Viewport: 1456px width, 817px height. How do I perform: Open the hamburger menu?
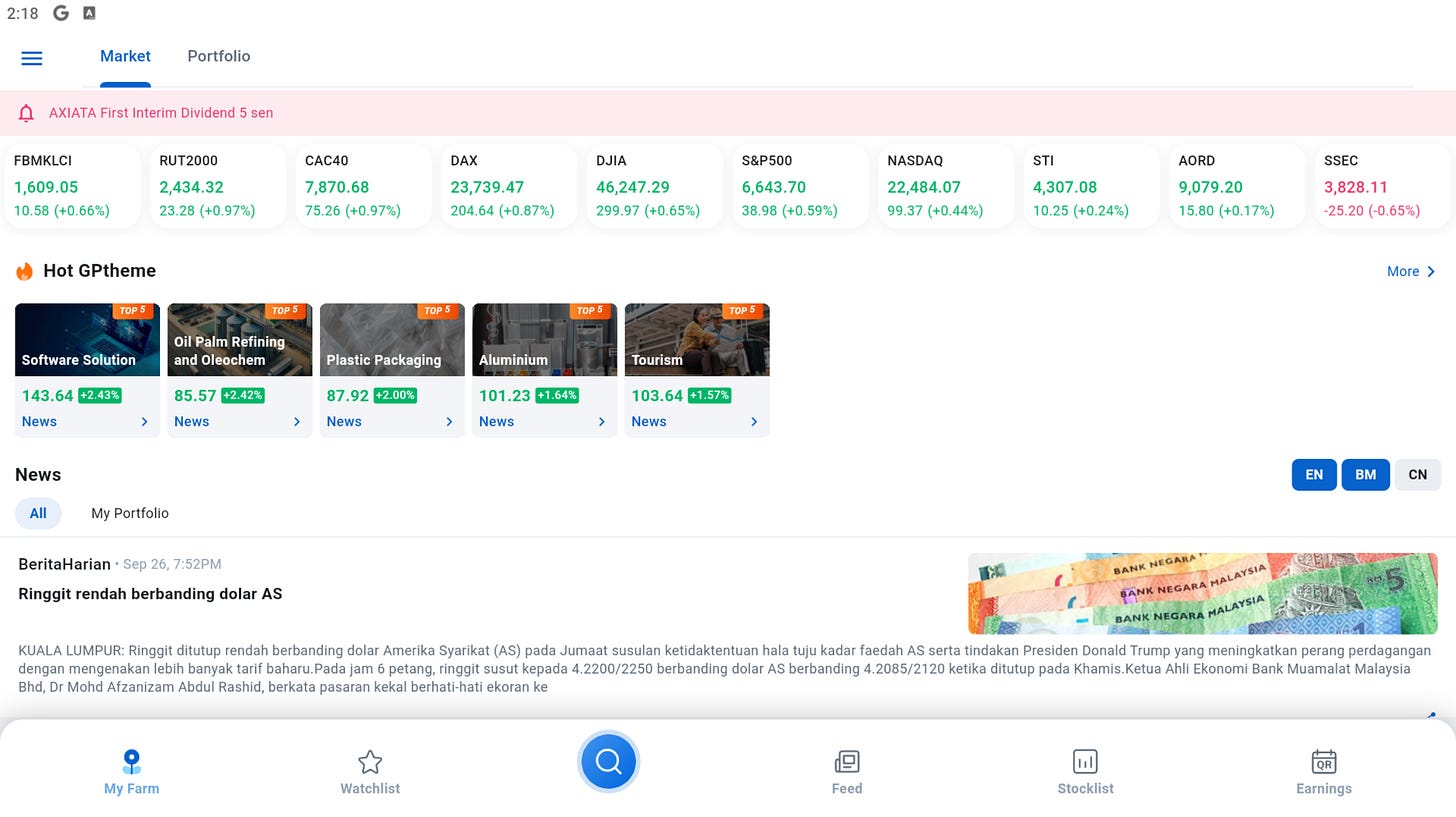coord(32,58)
